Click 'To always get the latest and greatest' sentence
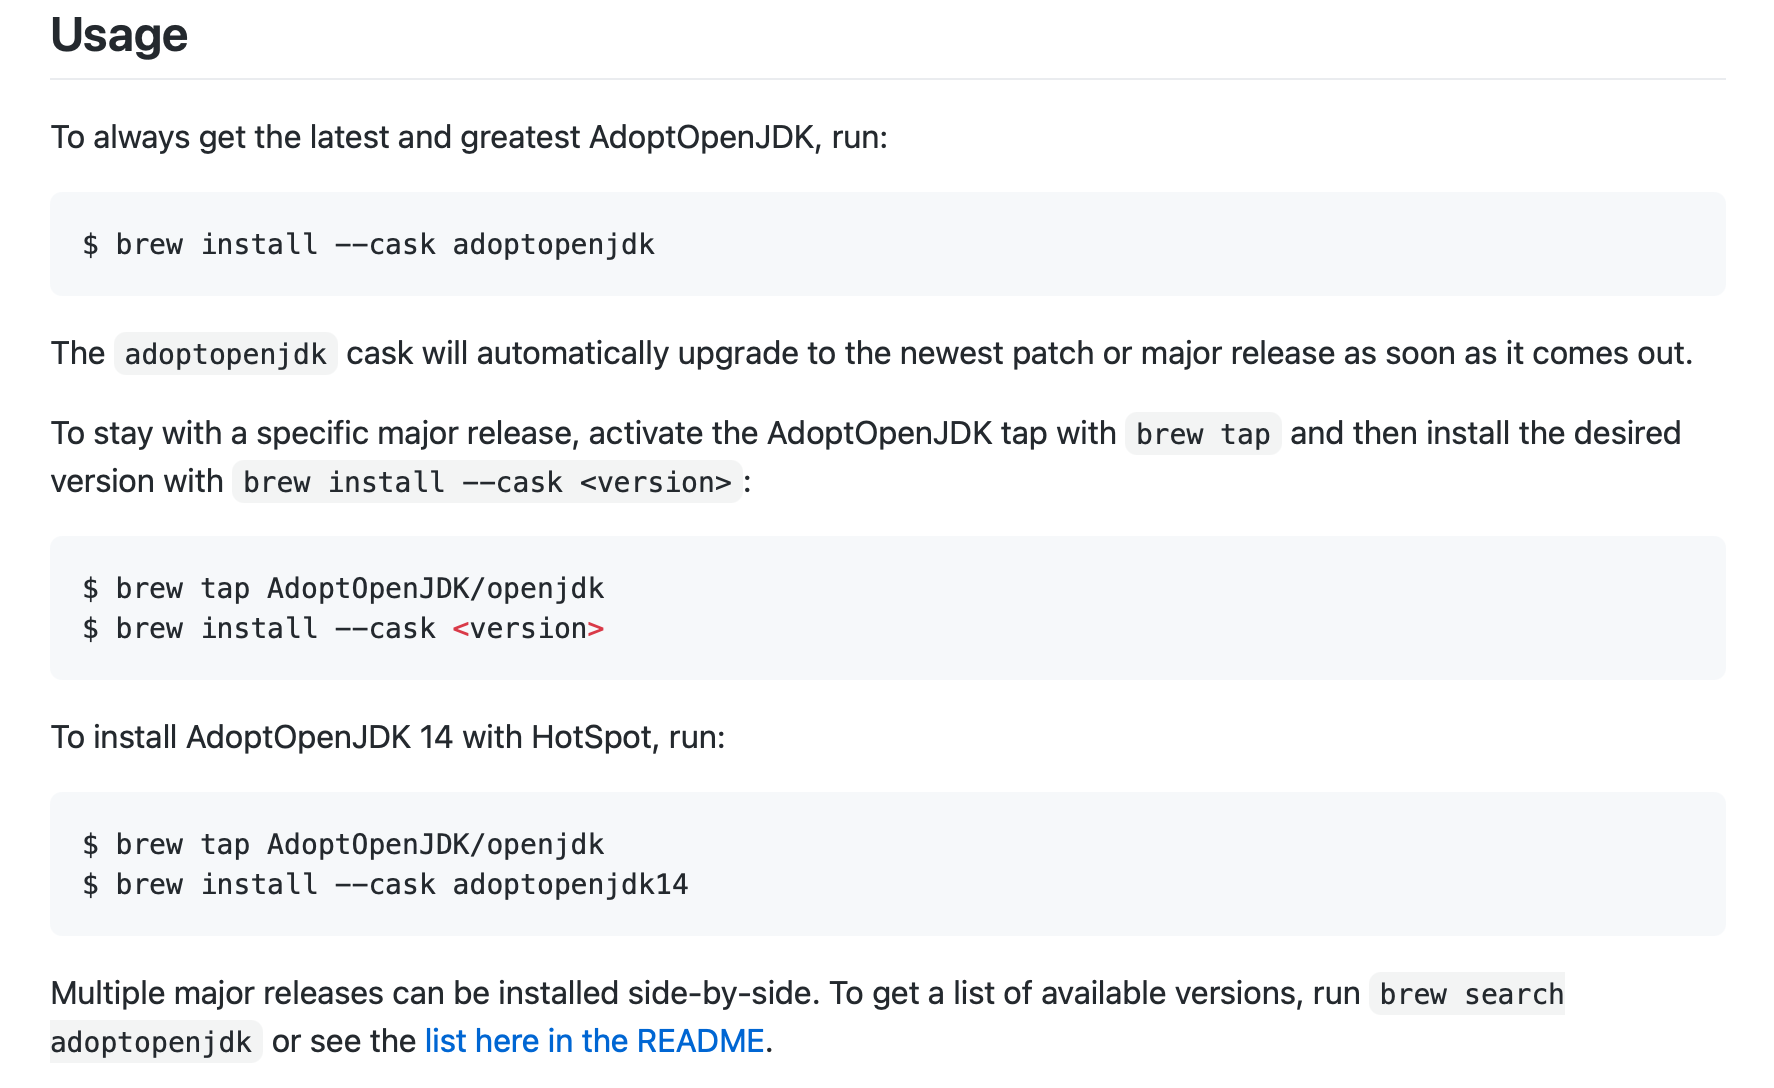Screen dimensions: 1774x1088 (469, 137)
